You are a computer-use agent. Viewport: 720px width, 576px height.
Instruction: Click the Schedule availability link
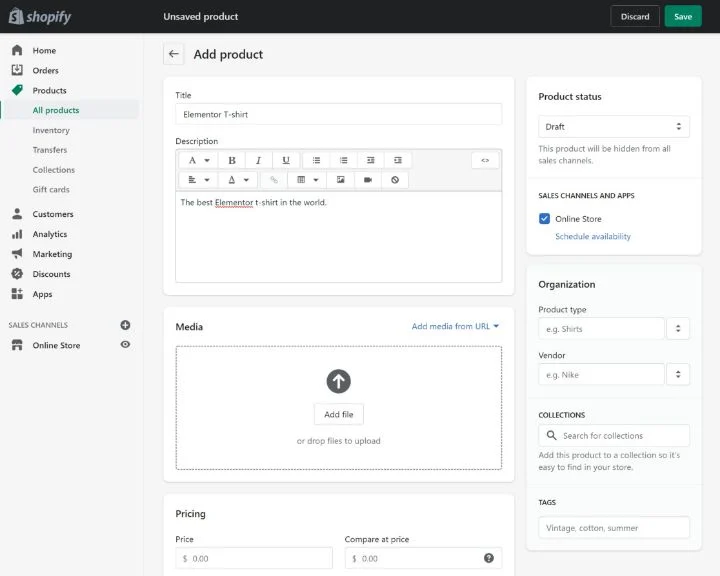pyautogui.click(x=593, y=237)
